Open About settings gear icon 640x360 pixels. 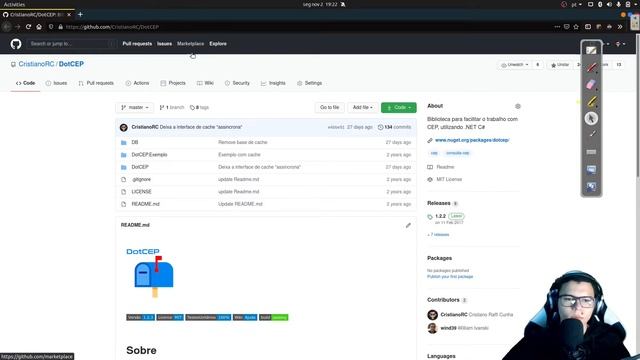pyautogui.click(x=518, y=106)
